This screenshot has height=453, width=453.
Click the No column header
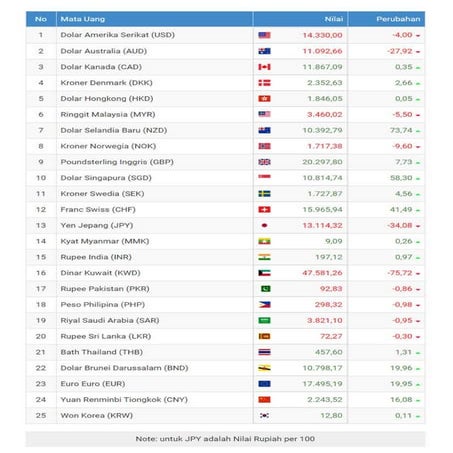point(41,19)
